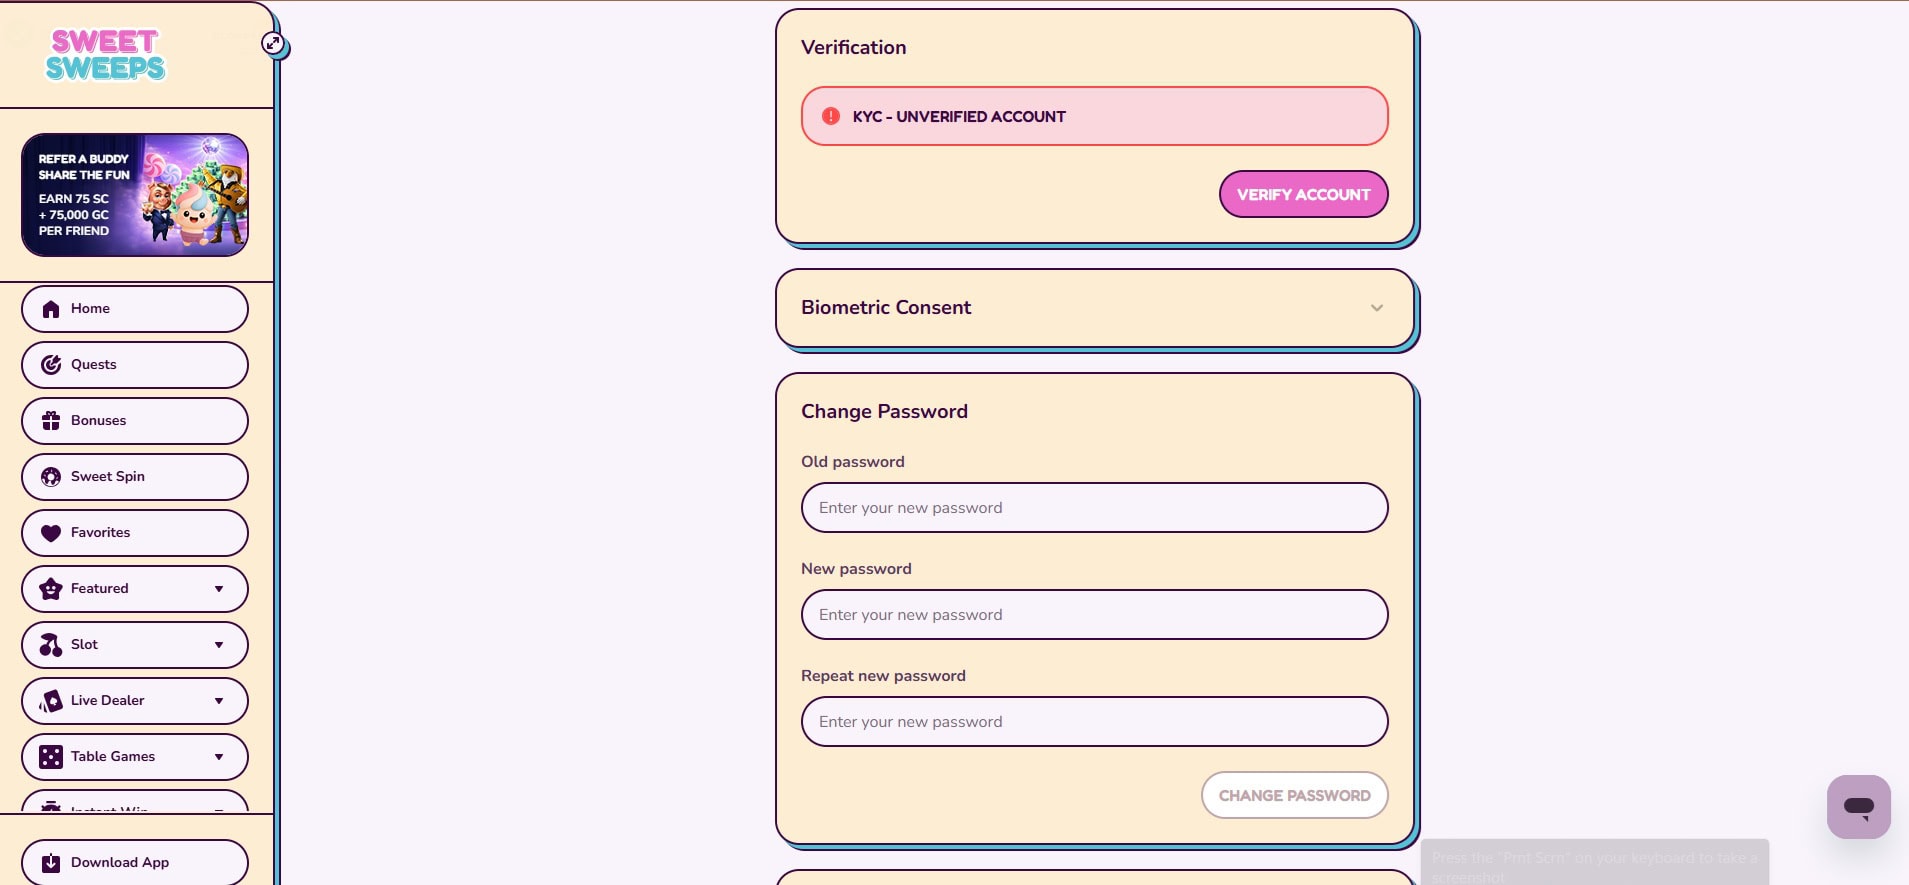1909x885 pixels.
Task: Click the Bonuses gift icon
Action: (51, 421)
